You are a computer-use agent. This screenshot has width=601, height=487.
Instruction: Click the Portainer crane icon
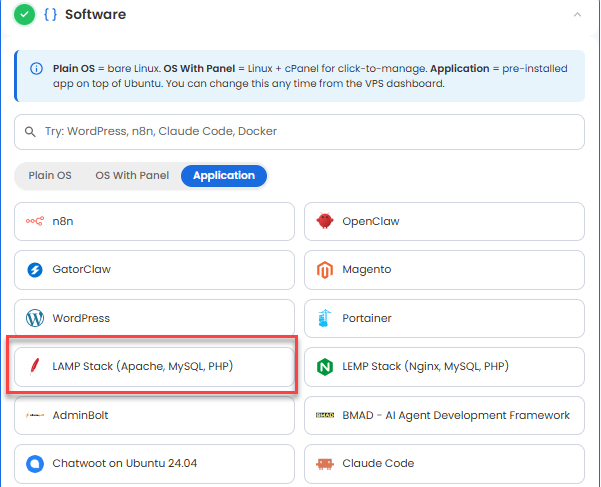click(324, 318)
